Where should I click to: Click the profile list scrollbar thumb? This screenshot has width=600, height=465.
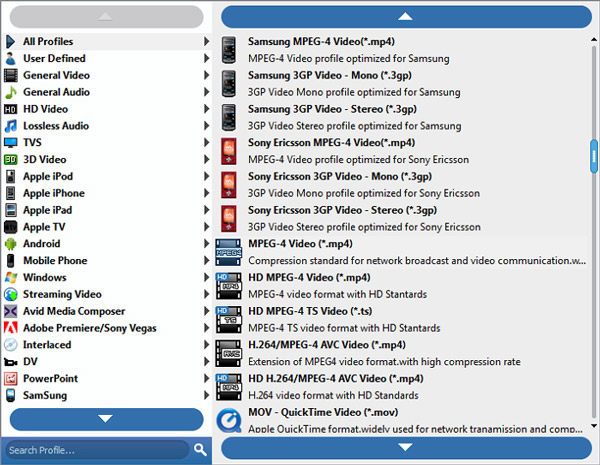594,156
